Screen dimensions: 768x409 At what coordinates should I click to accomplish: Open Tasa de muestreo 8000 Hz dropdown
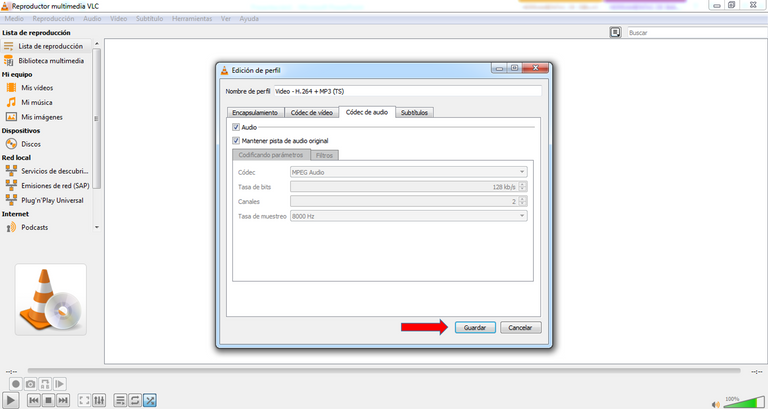coord(409,216)
